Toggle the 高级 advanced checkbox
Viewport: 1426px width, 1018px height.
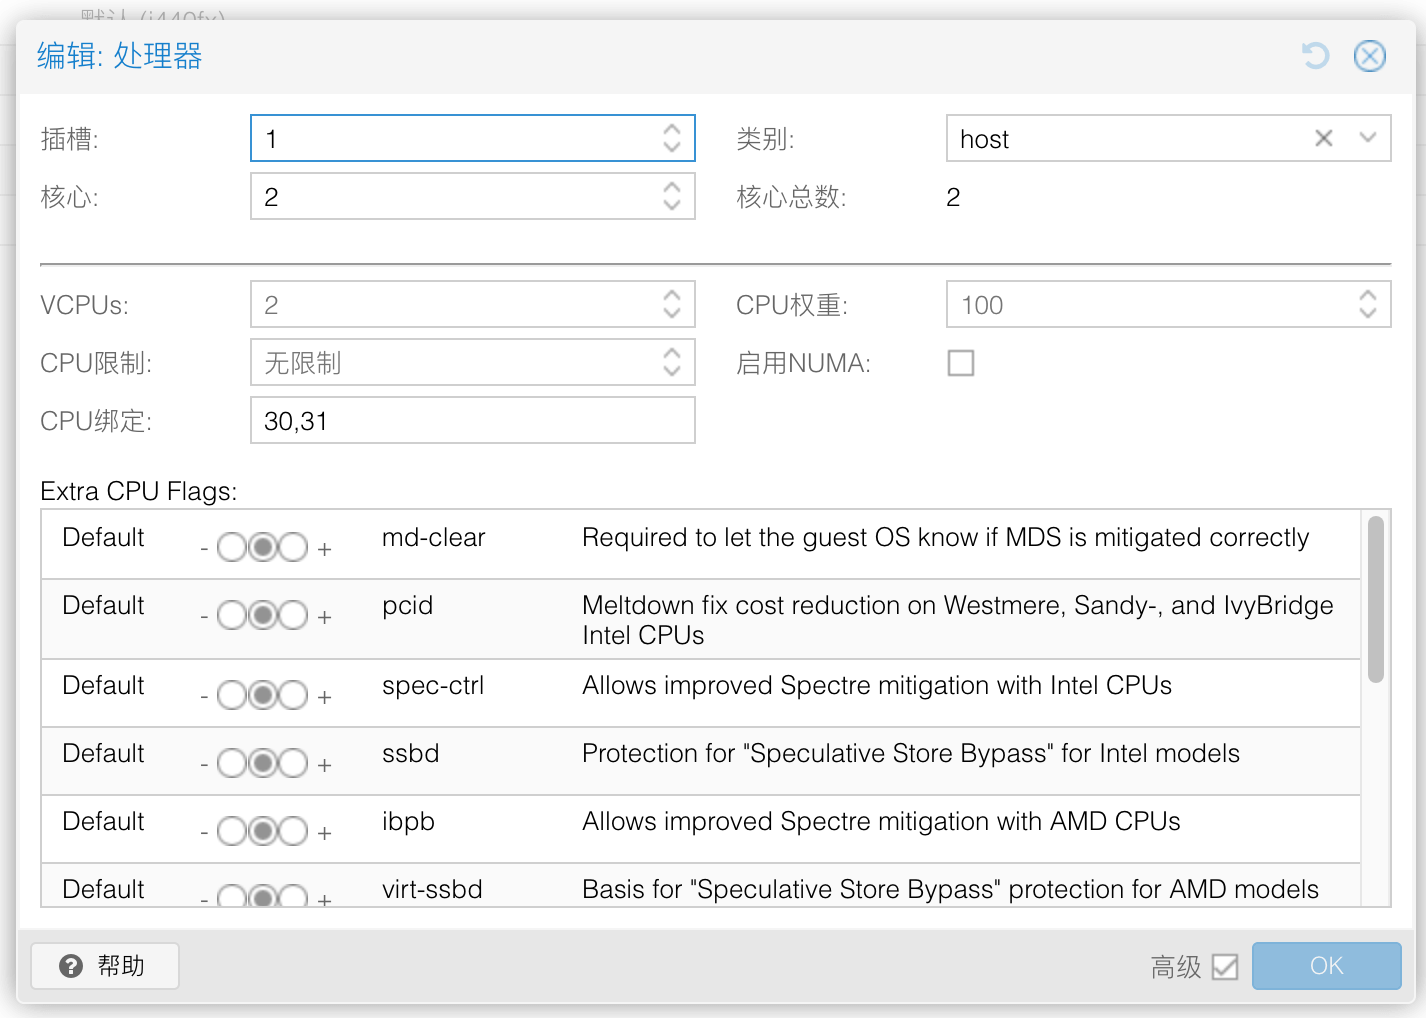coord(1224,966)
